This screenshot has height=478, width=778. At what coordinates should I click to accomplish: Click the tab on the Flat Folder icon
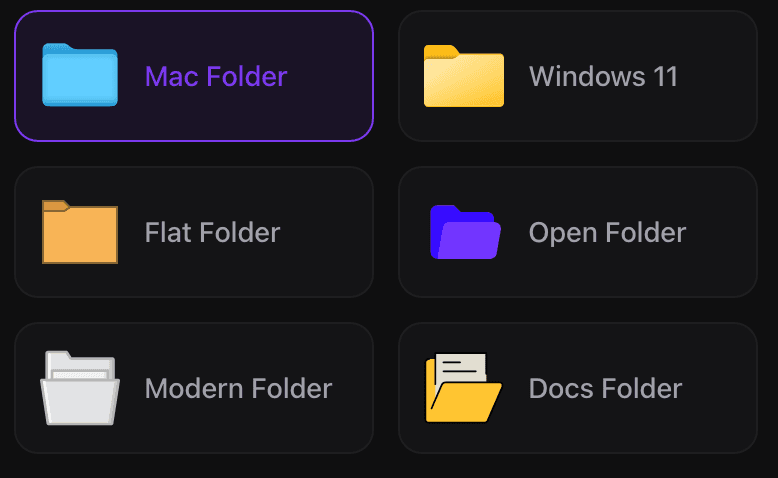[55, 206]
